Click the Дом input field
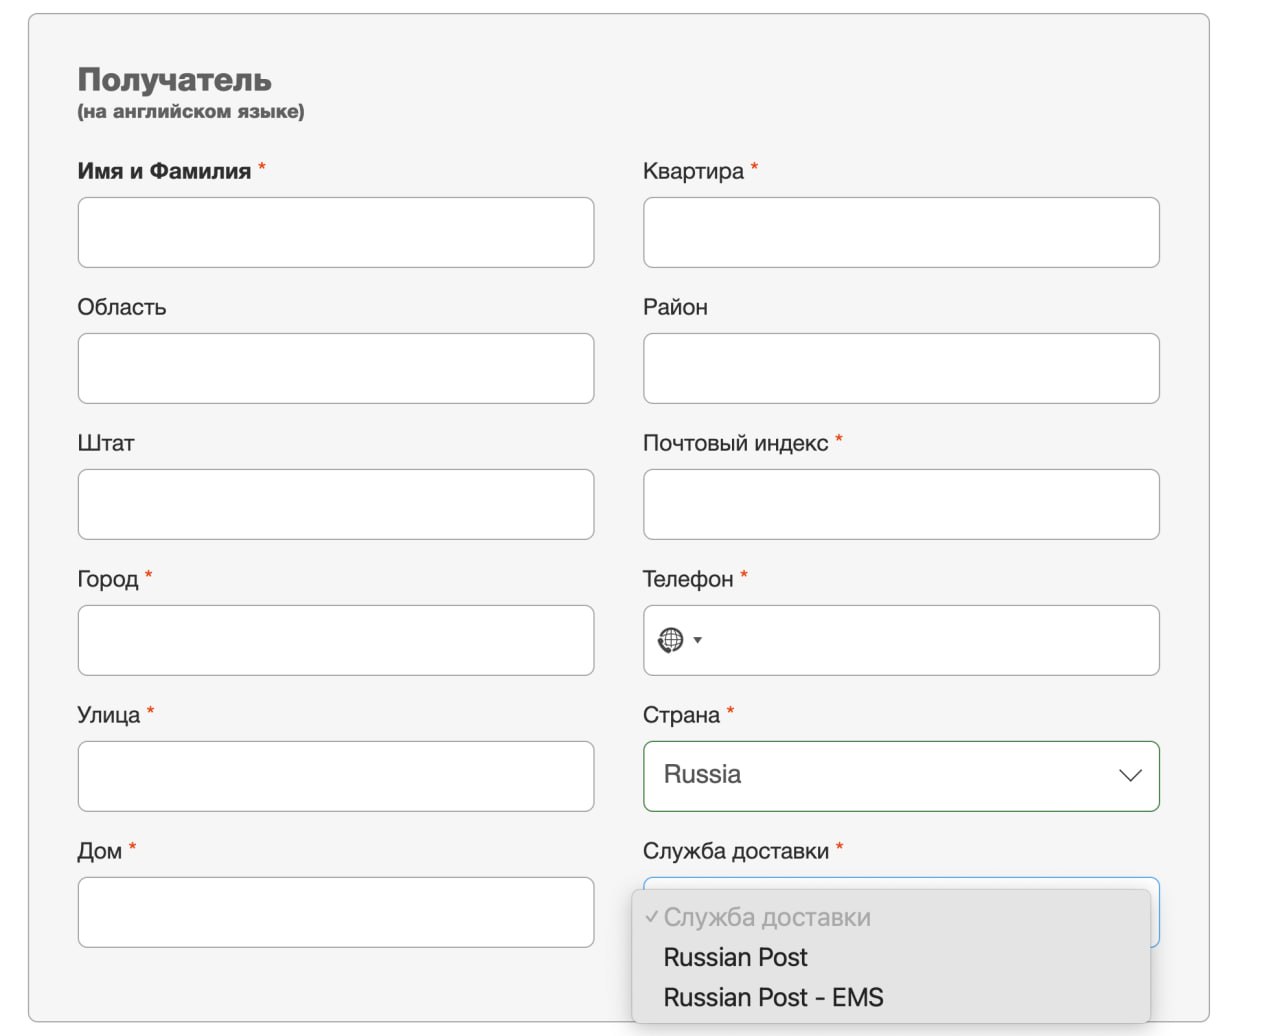1280x1036 pixels. click(x=336, y=912)
